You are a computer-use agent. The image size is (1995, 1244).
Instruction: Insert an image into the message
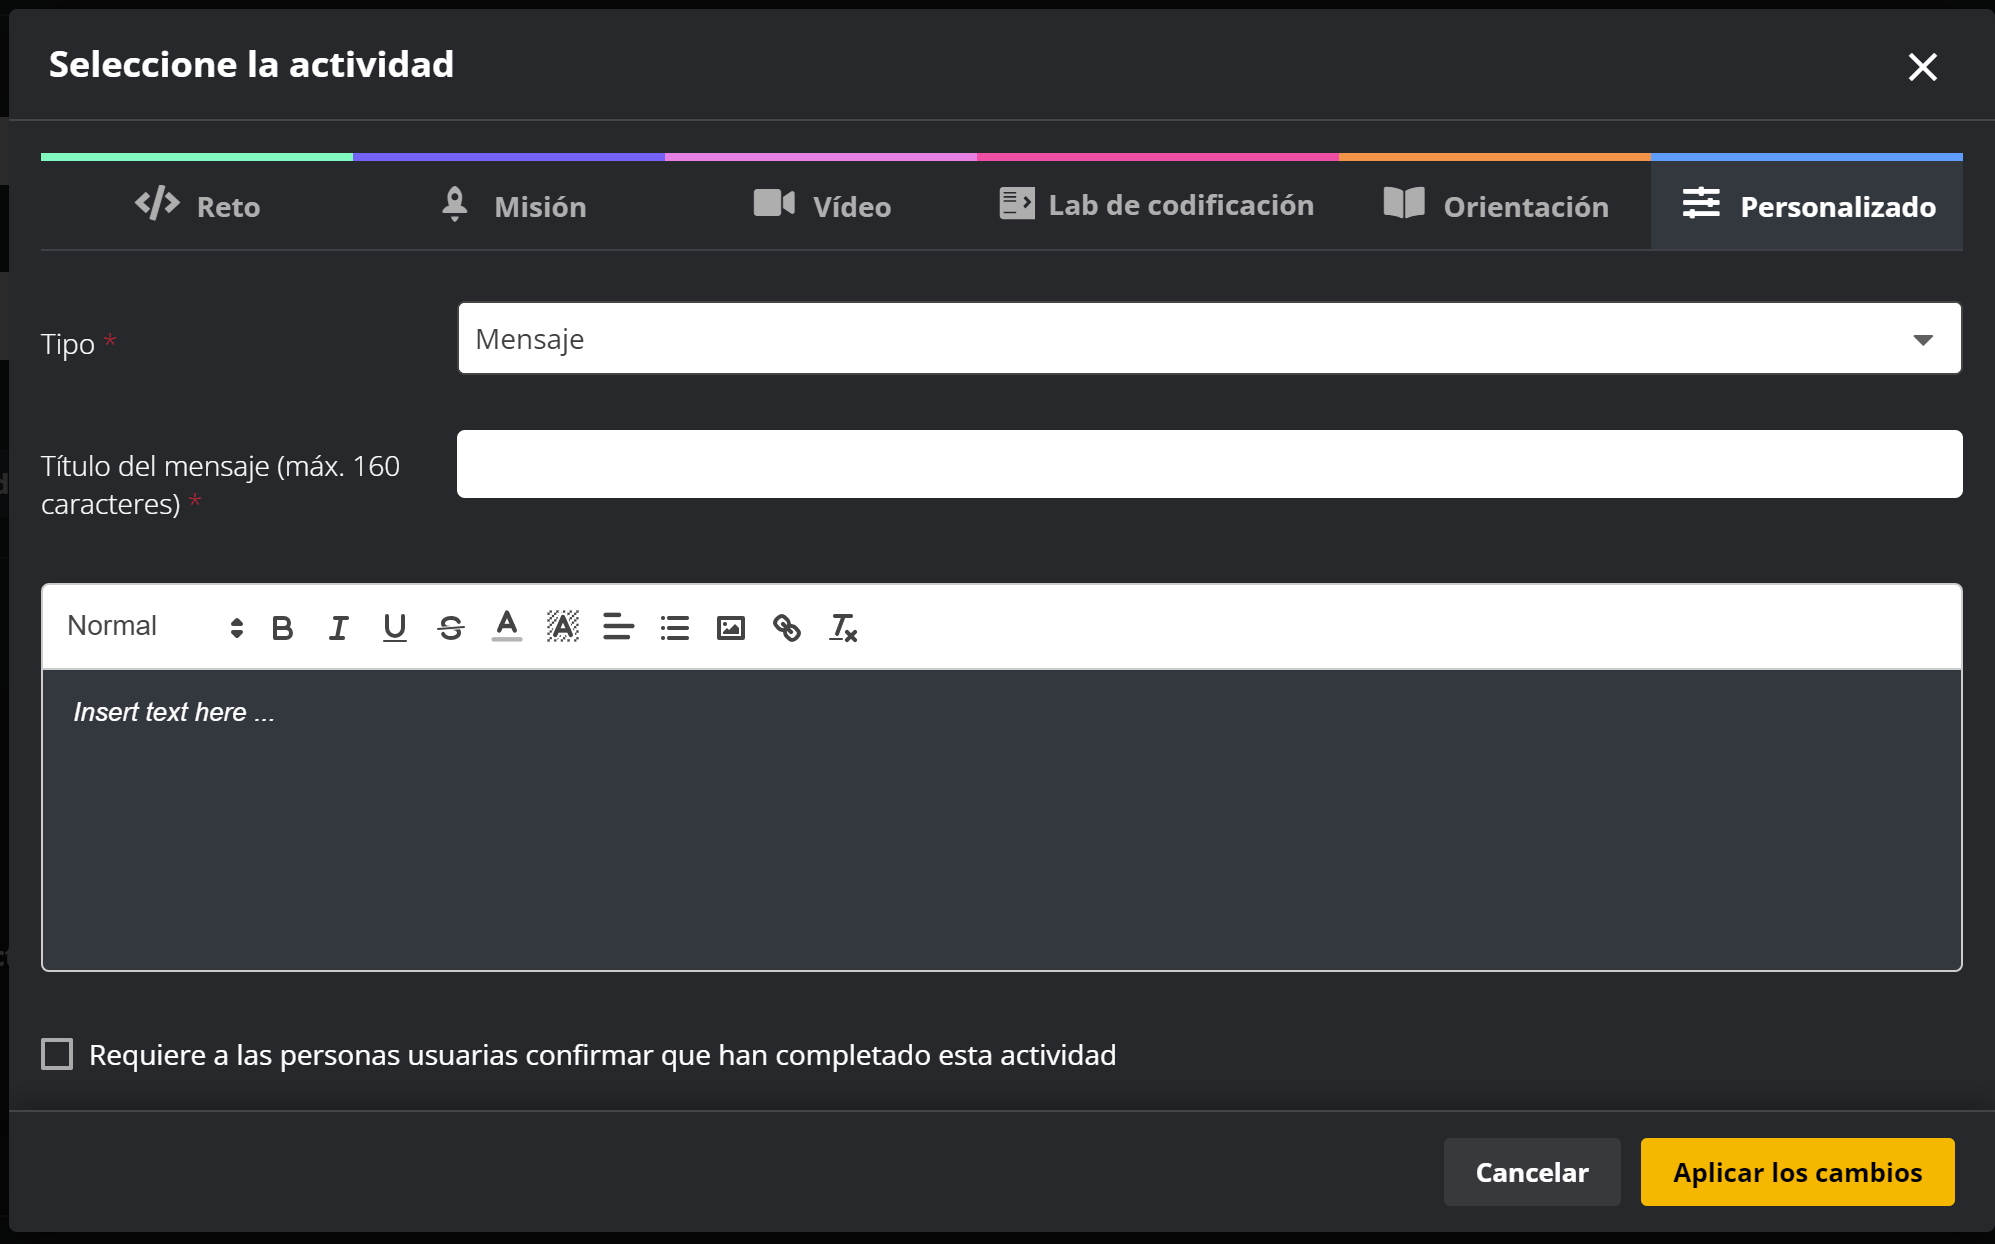[731, 628]
